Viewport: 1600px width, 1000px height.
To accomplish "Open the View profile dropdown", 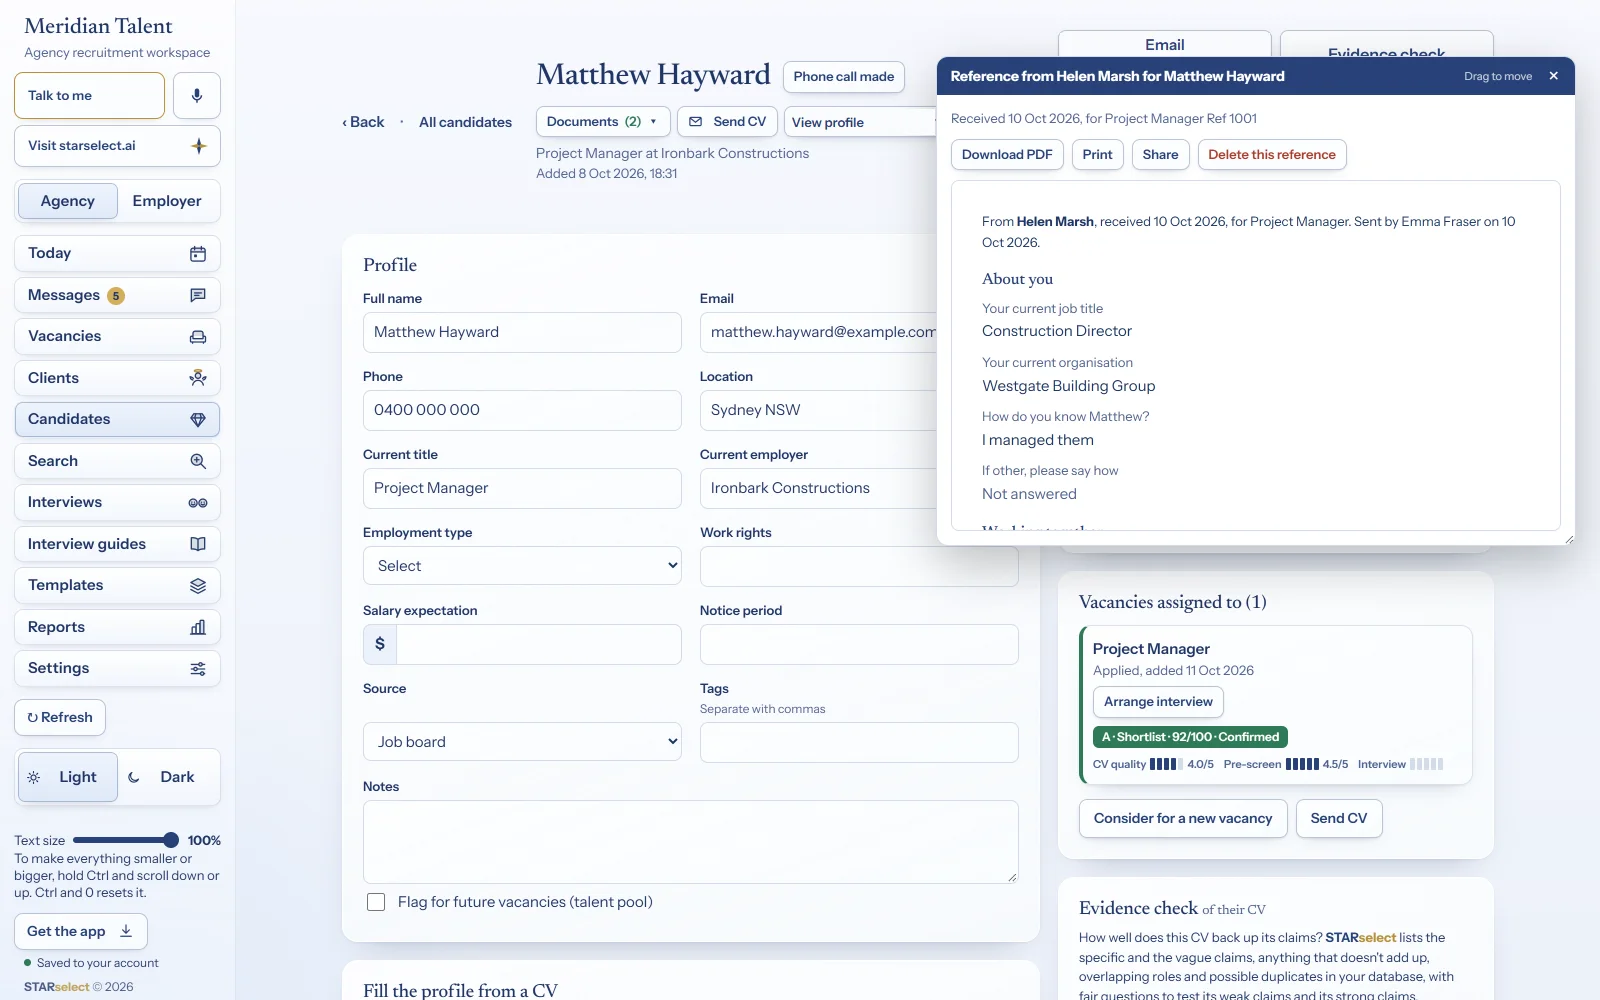I will (860, 122).
